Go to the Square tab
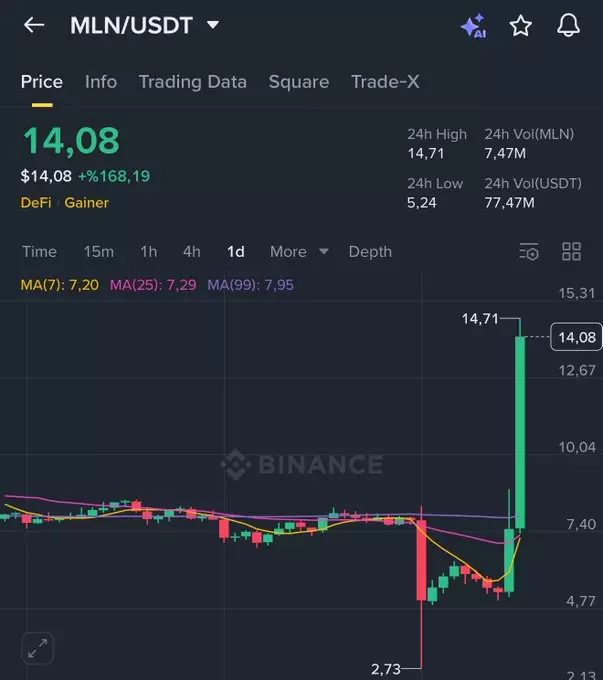Image resolution: width=603 pixels, height=680 pixels. [x=298, y=82]
